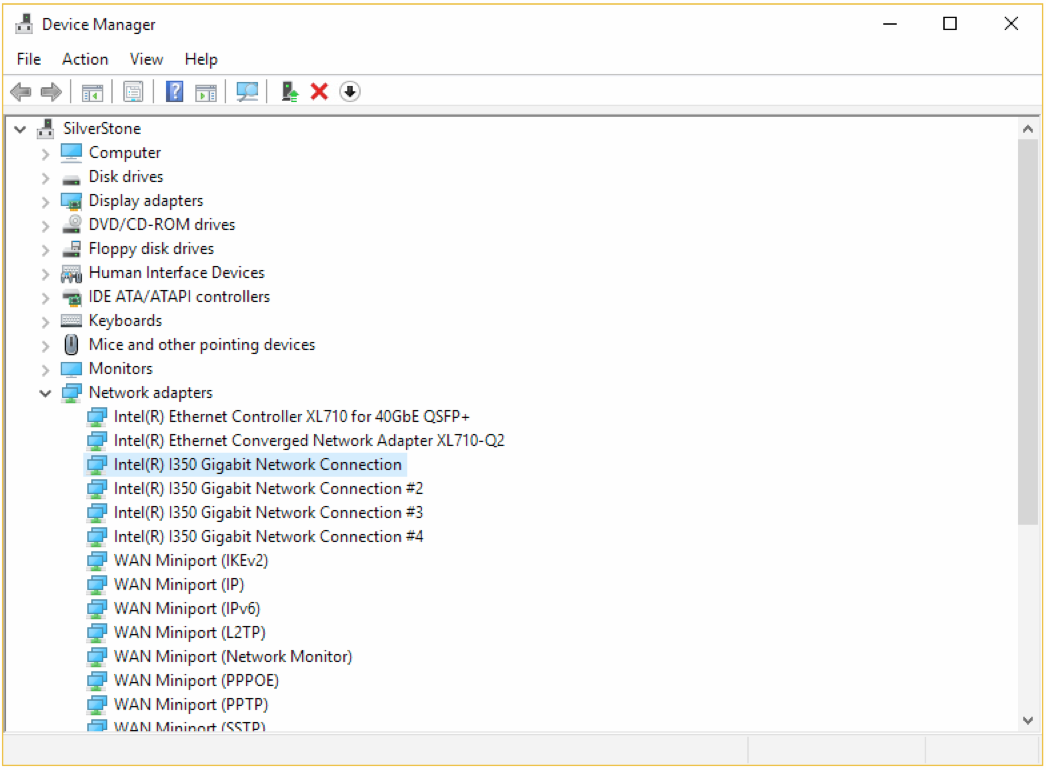Expand the IDE ATA/ATAPI controllers category
Screen dimensions: 1046x770
tap(45, 298)
